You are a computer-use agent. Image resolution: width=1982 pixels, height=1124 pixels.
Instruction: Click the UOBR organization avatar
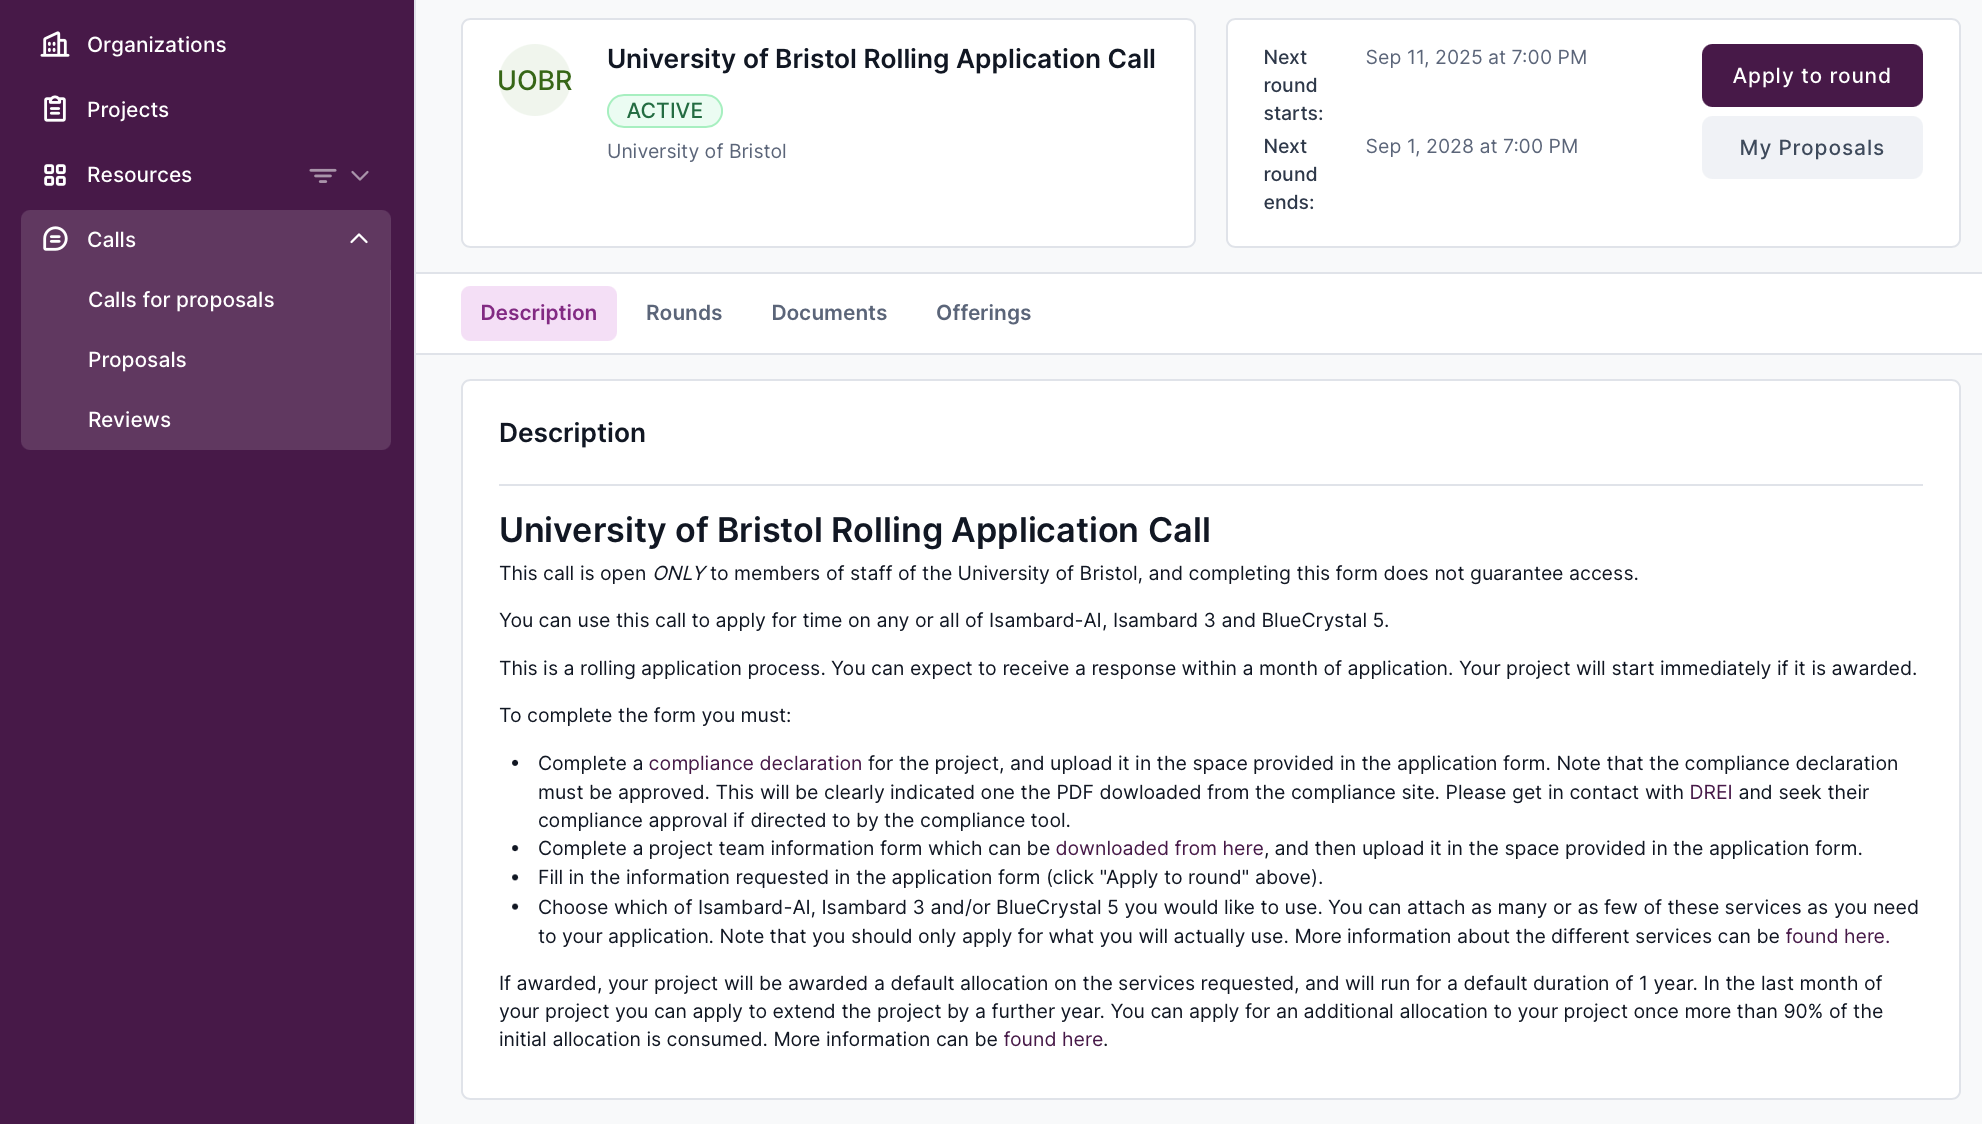click(535, 80)
